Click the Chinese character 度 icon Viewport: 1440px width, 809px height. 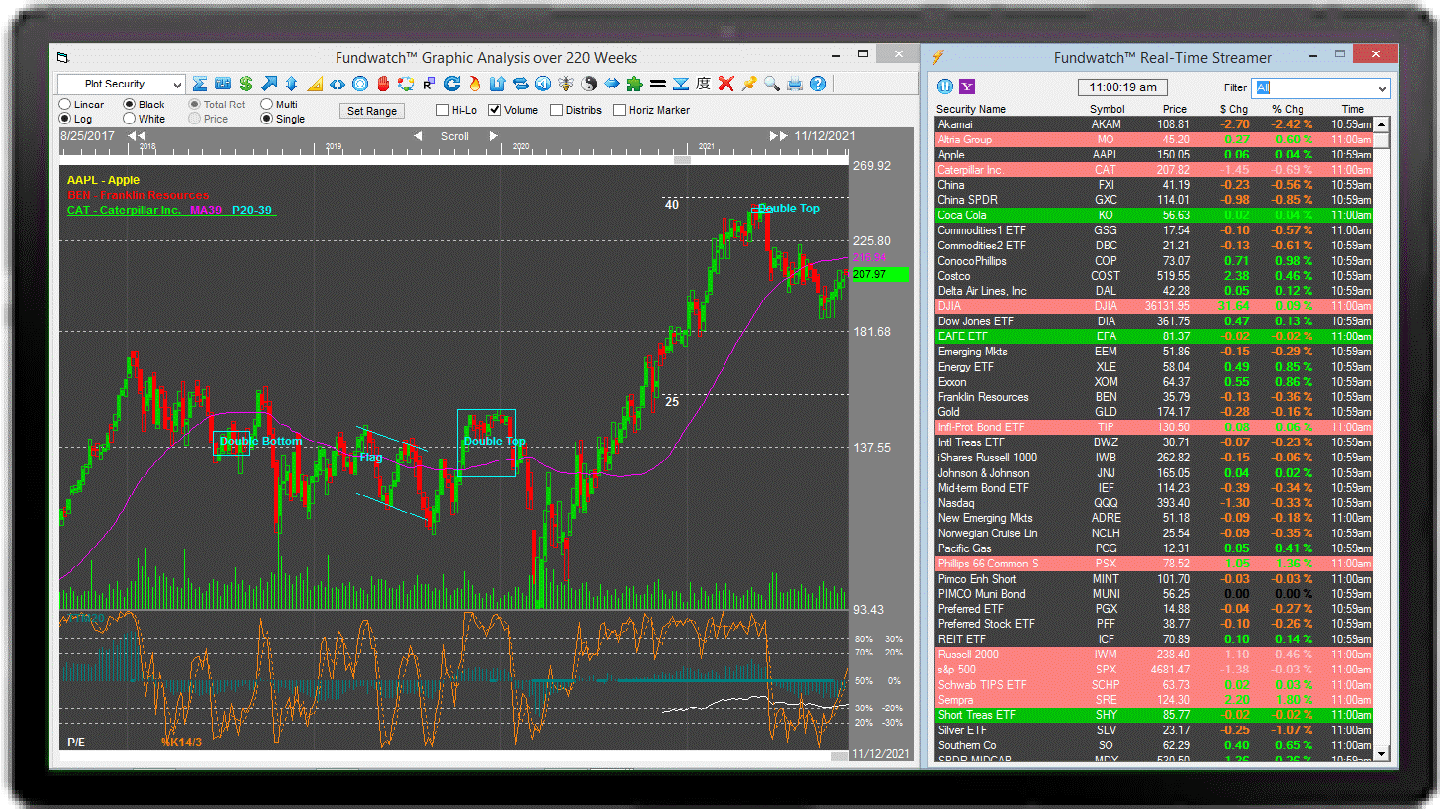pyautogui.click(x=703, y=84)
